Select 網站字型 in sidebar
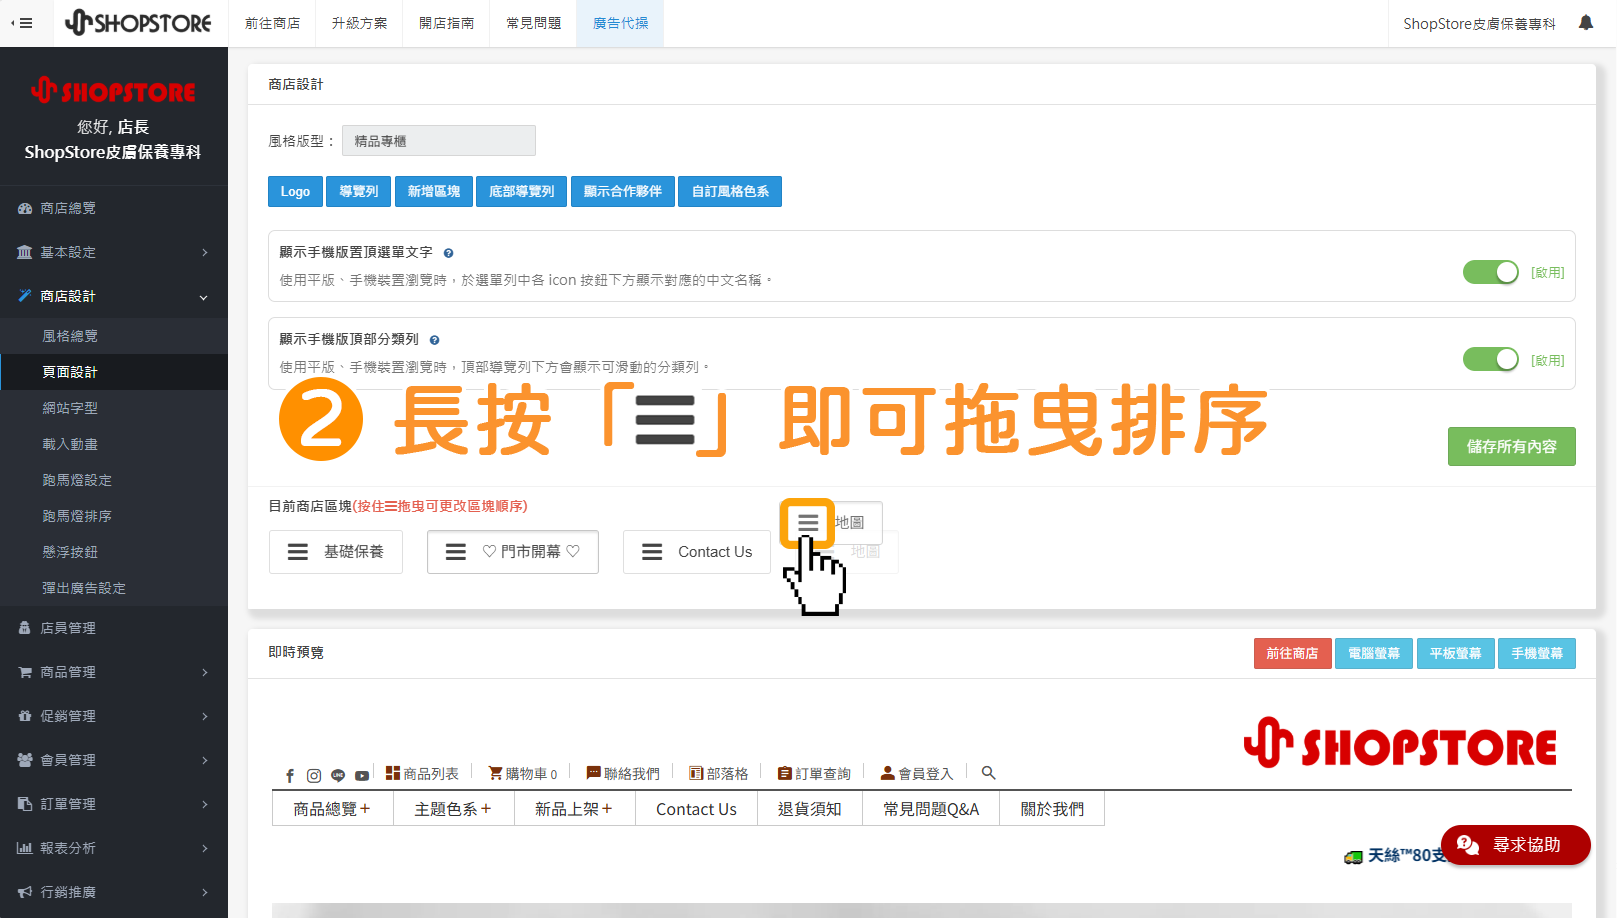The width and height of the screenshot is (1617, 918). pyautogui.click(x=114, y=408)
